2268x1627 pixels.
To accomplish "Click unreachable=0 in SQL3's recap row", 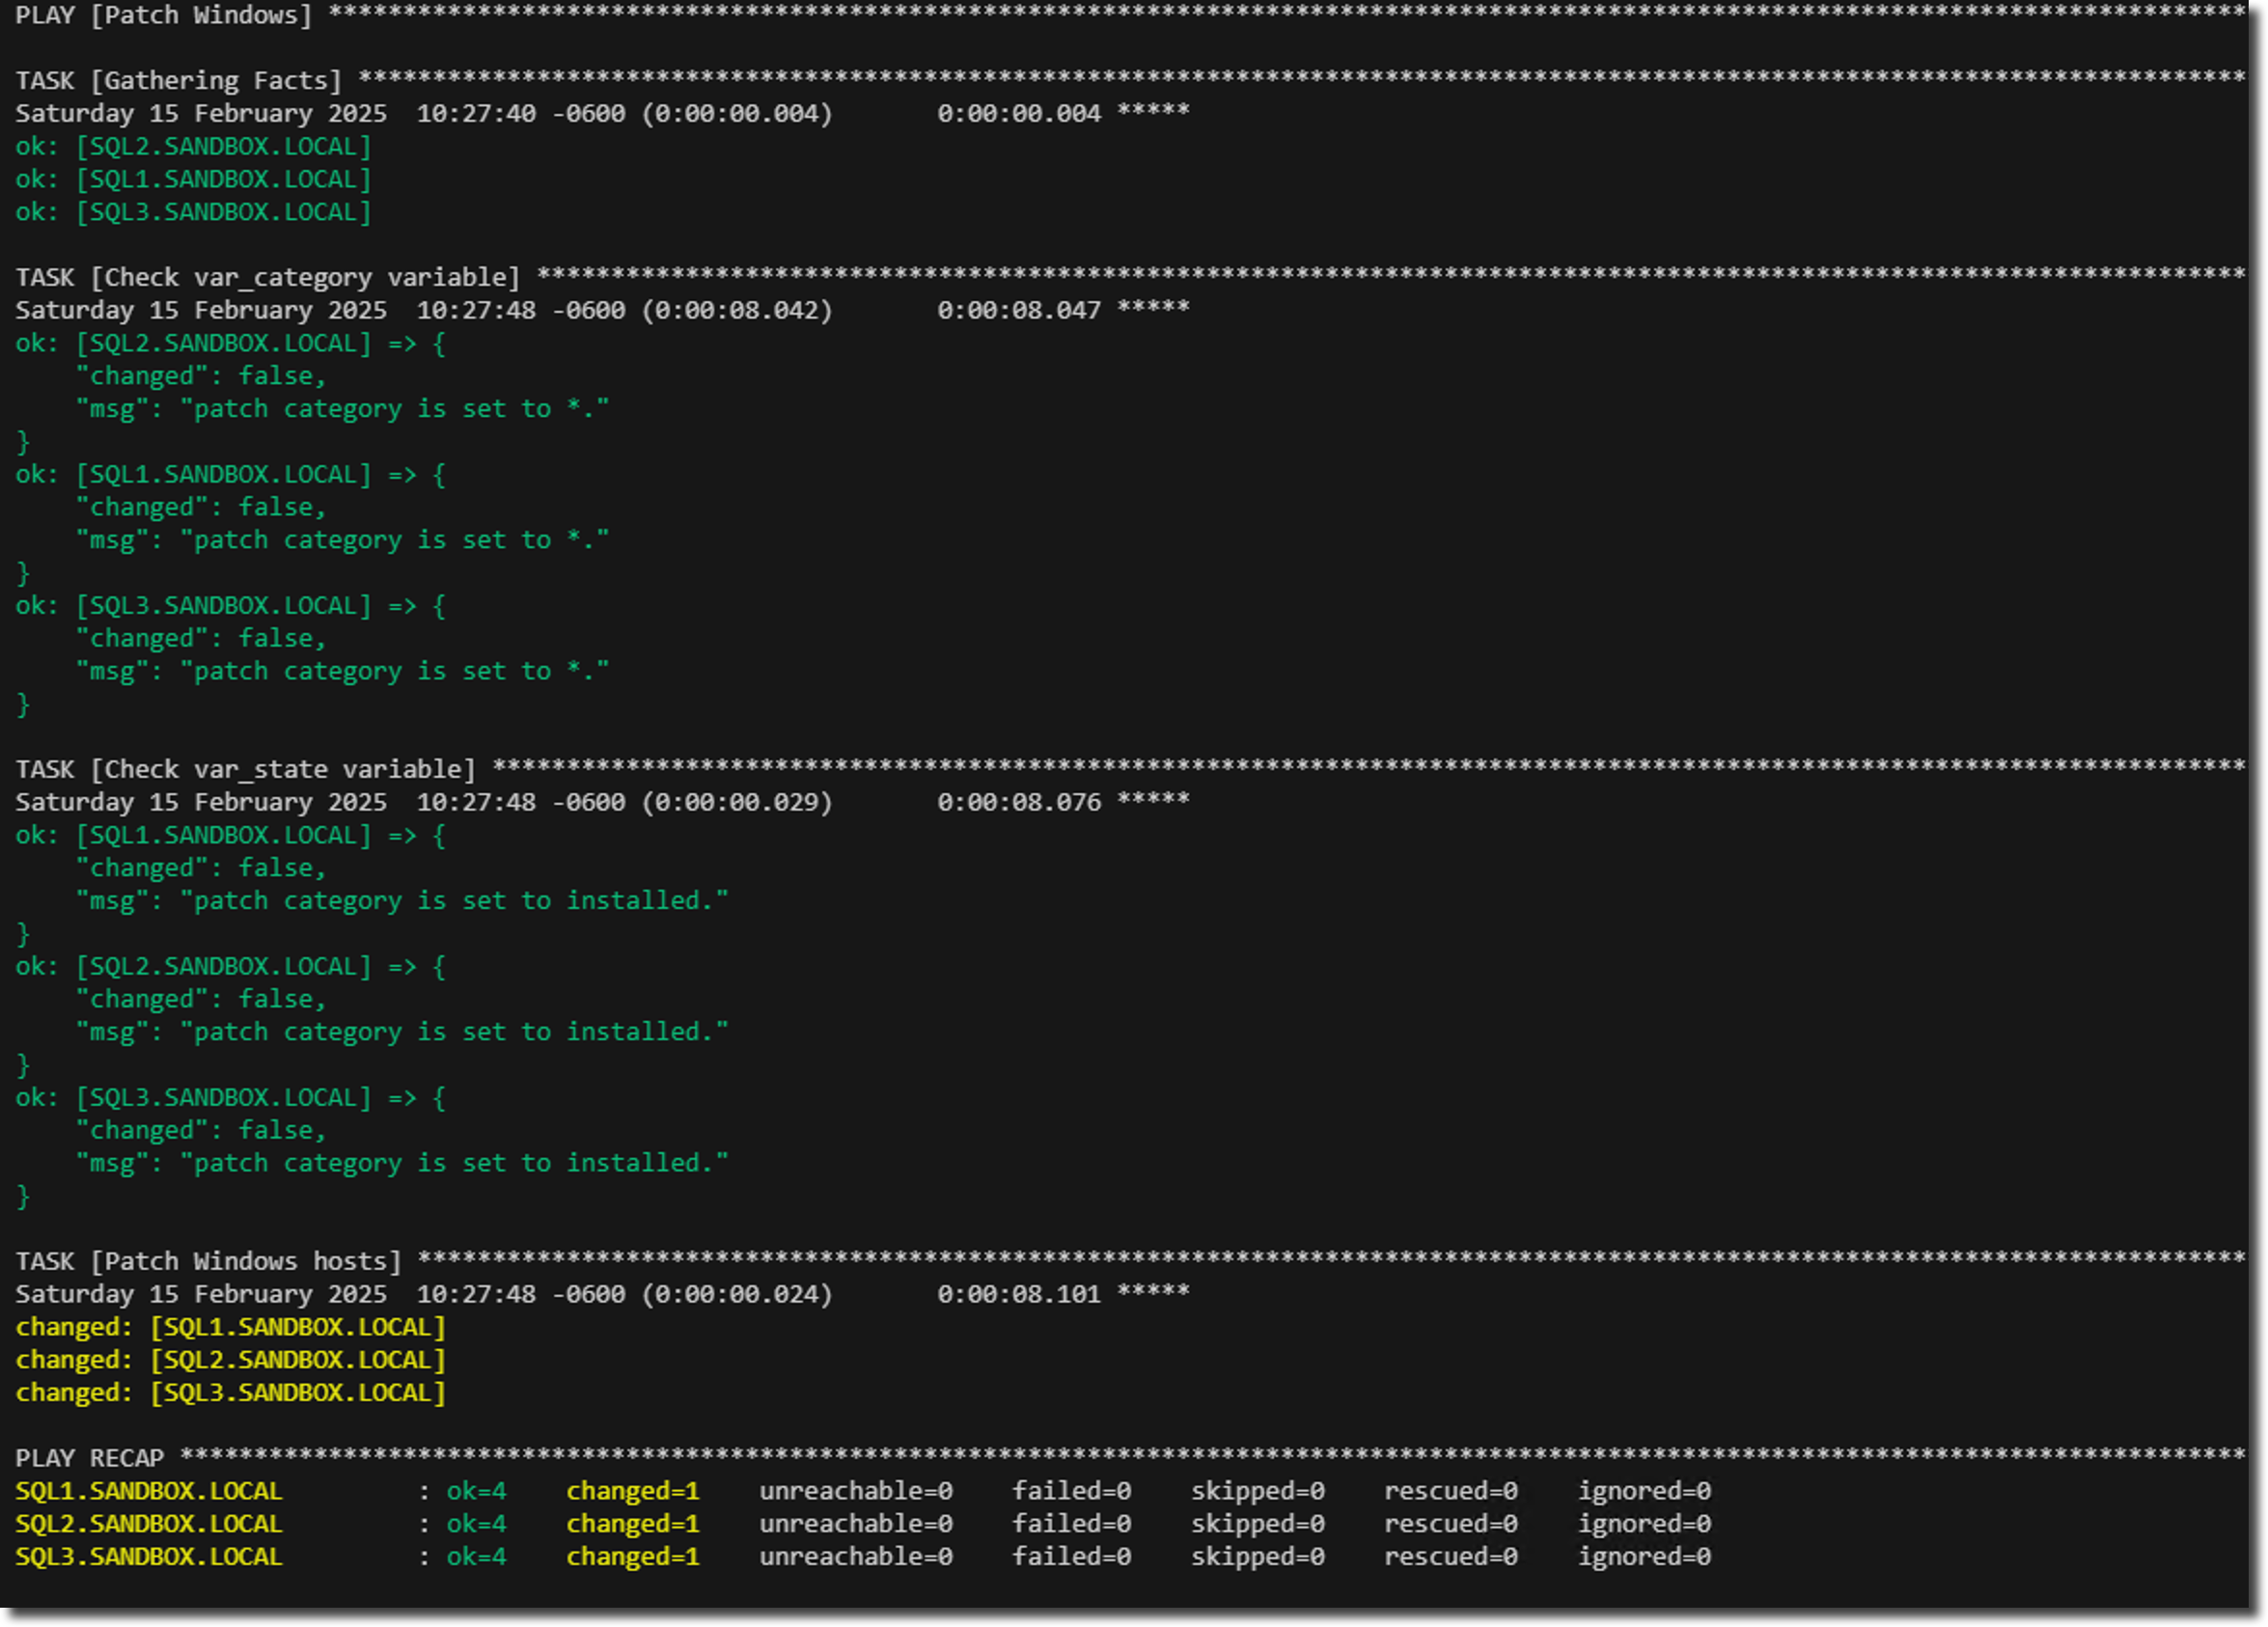I will pos(856,1557).
